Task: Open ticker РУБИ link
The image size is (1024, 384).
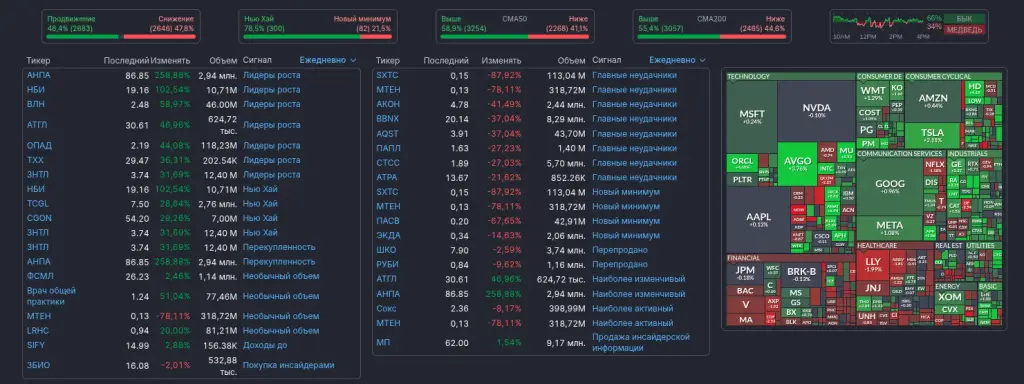Action: click(x=387, y=264)
